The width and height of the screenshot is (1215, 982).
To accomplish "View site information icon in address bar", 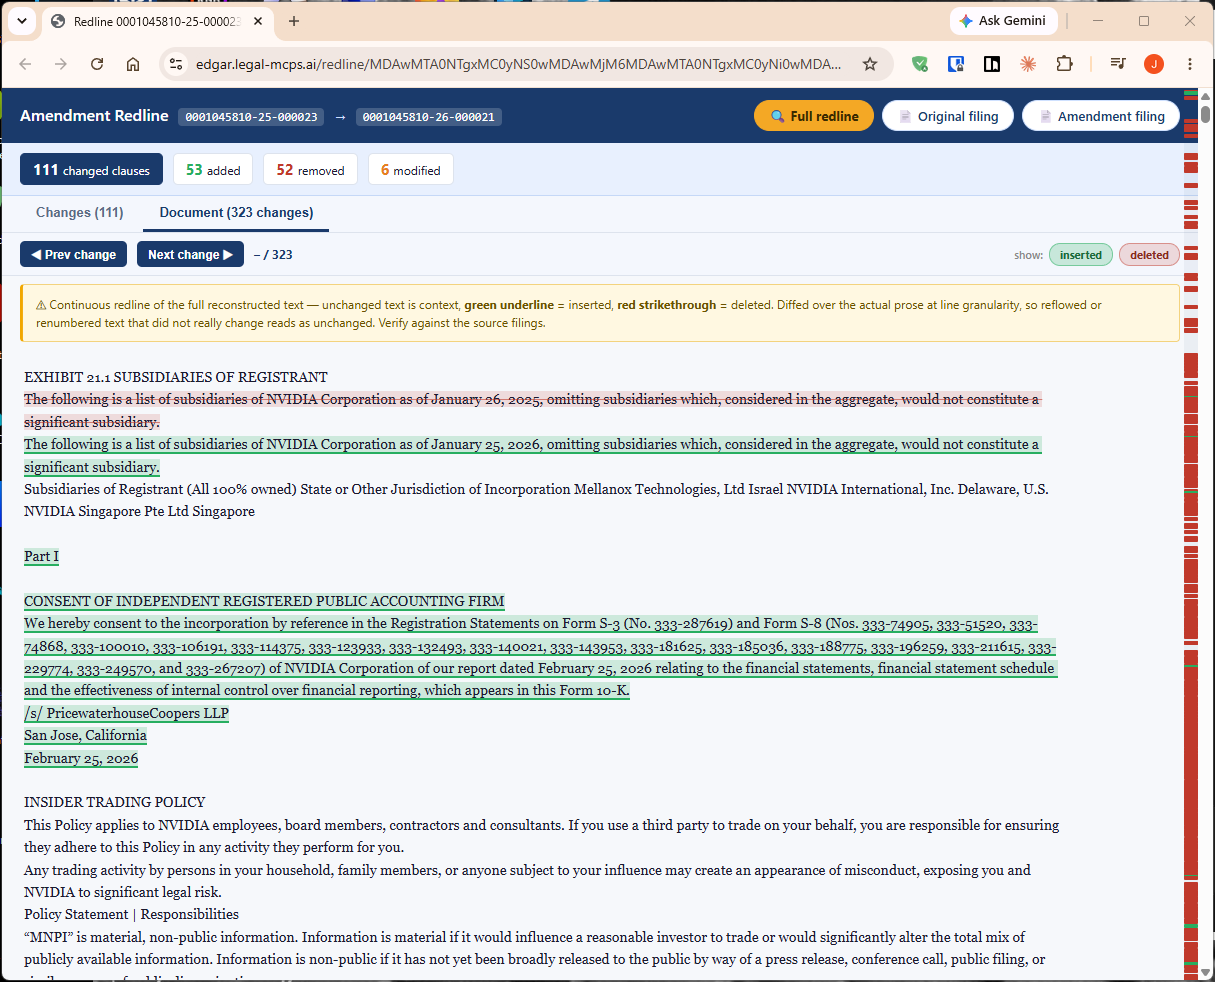I will (x=176, y=64).
